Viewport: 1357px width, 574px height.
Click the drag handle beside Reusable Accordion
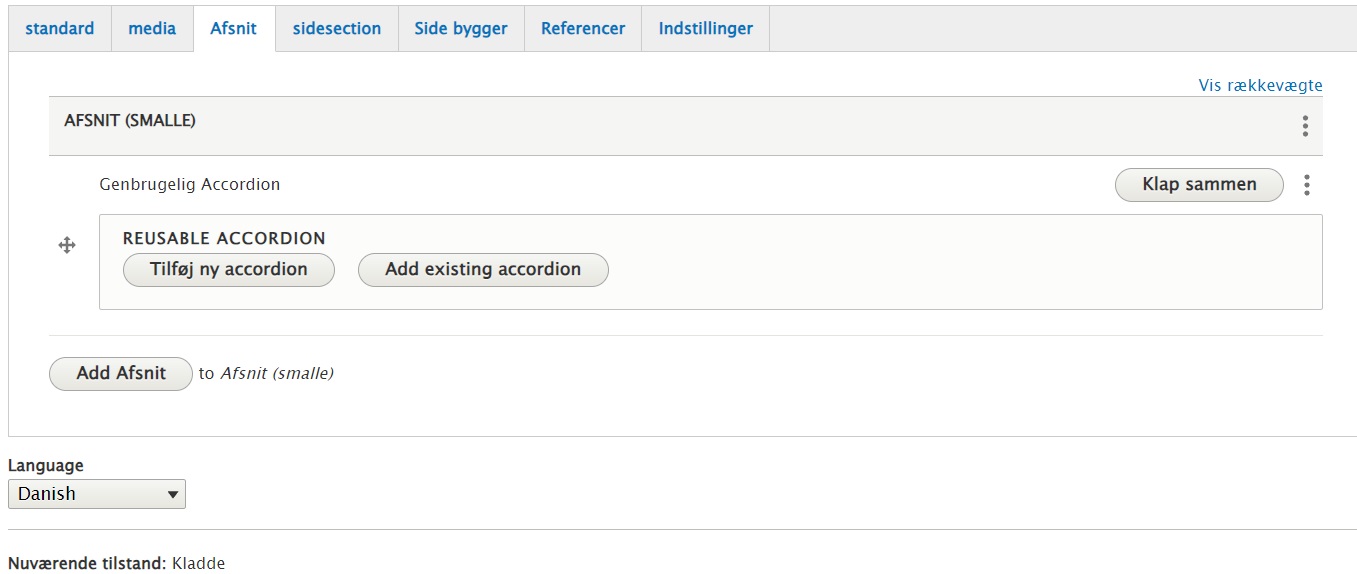[x=67, y=245]
